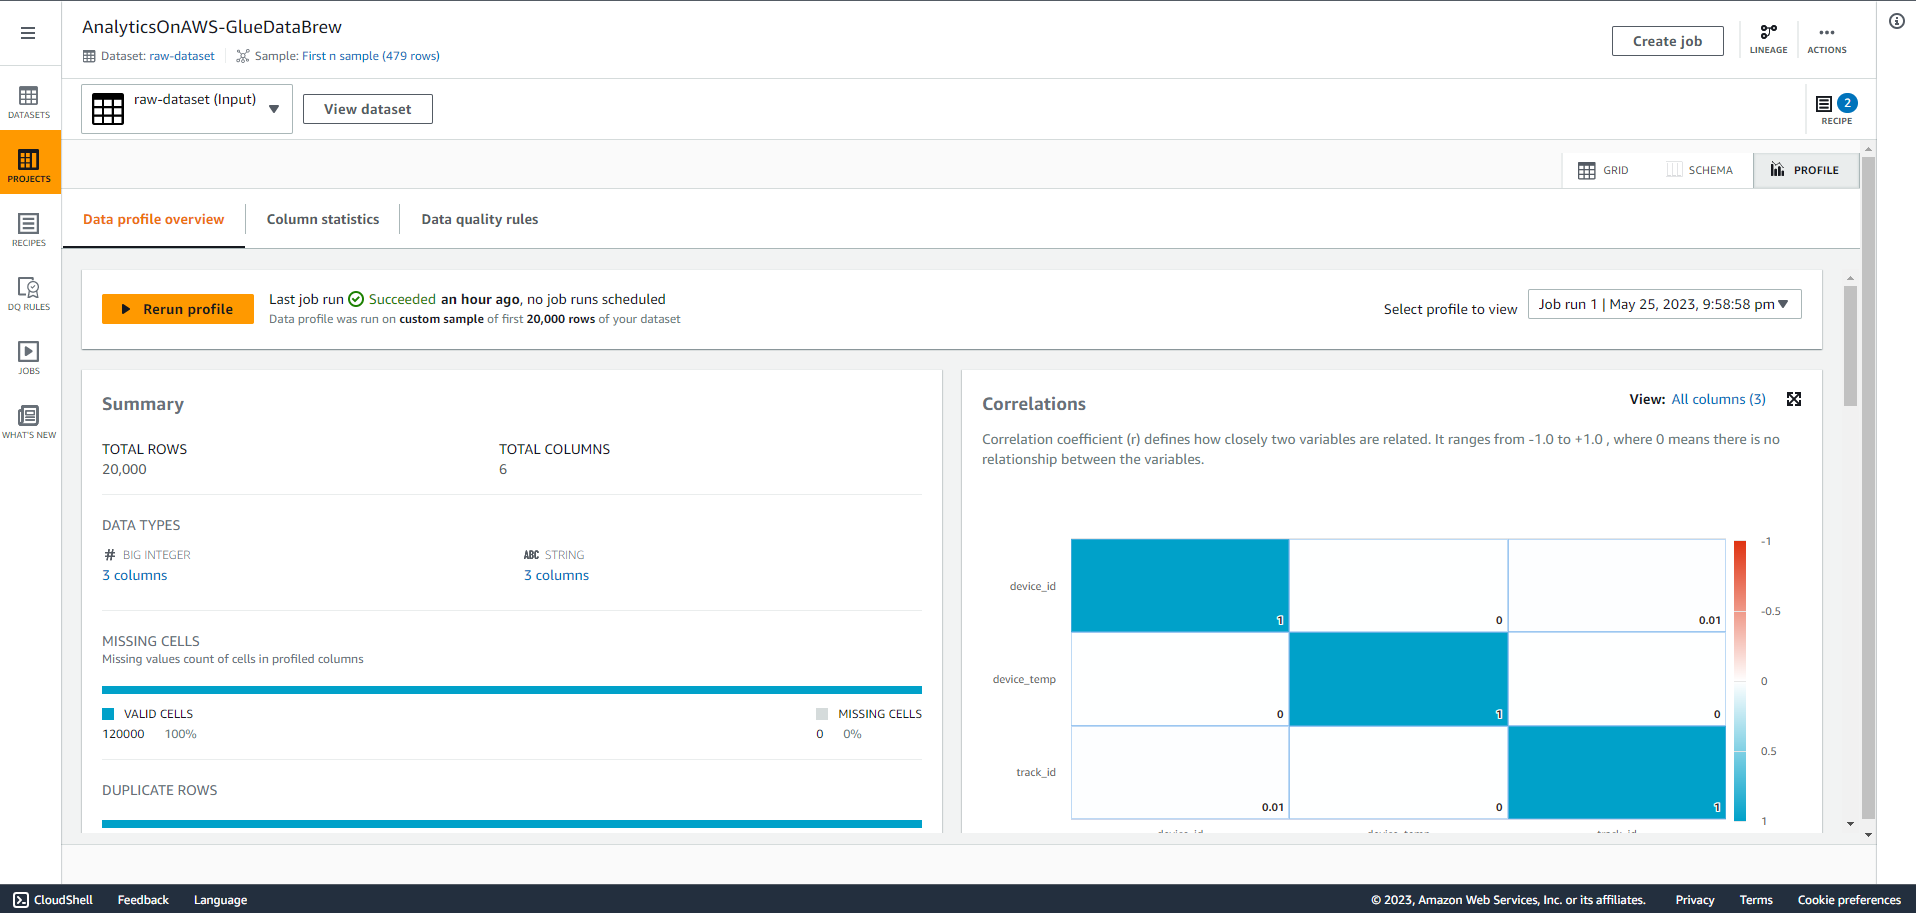
Task: Open What's New in the sidebar
Action: click(x=29, y=422)
